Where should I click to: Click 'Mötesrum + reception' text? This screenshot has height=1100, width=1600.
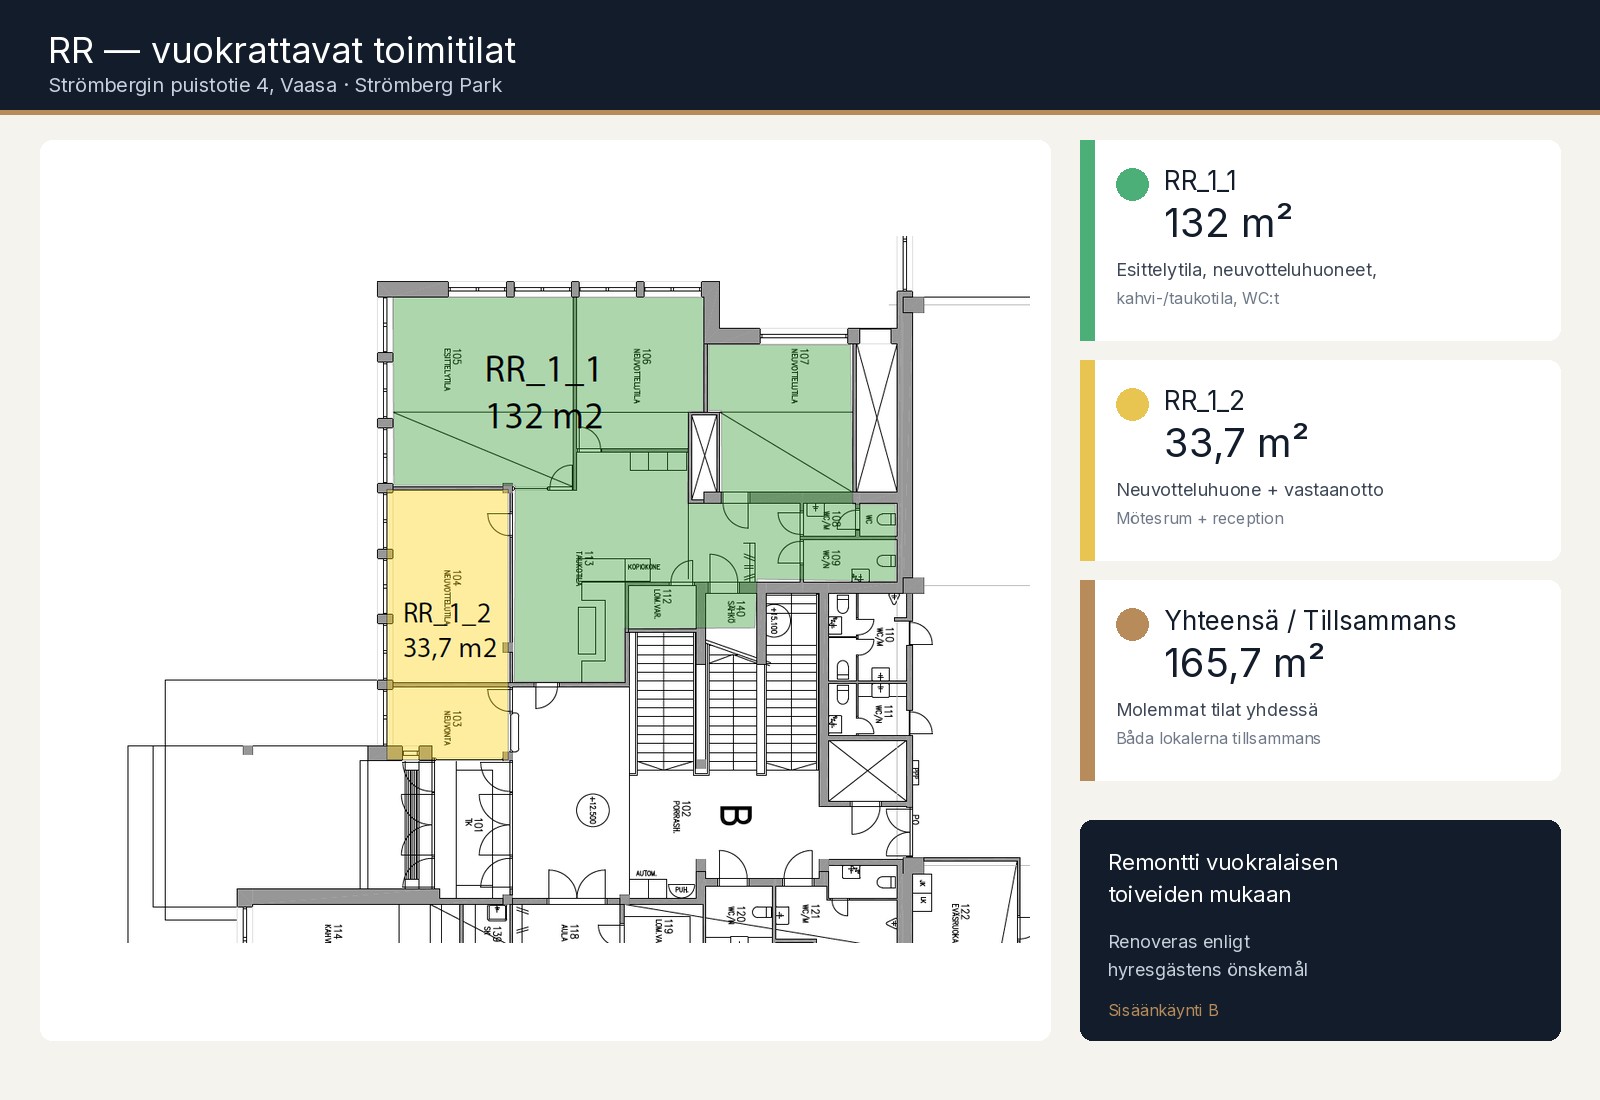pyautogui.click(x=1200, y=518)
